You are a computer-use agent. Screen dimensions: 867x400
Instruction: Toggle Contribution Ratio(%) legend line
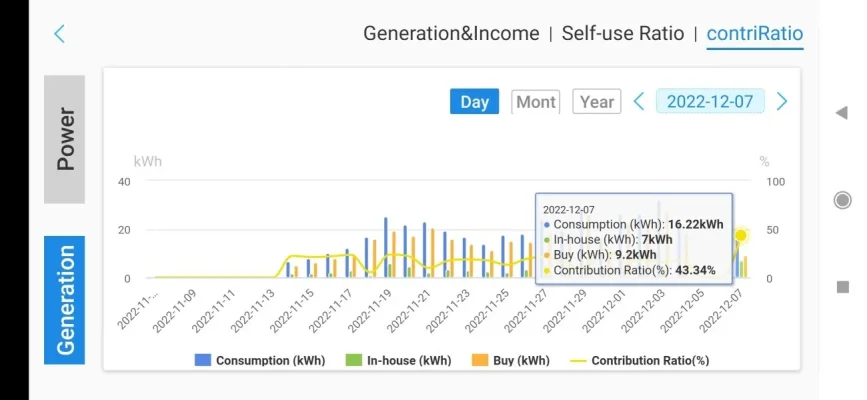coord(640,361)
